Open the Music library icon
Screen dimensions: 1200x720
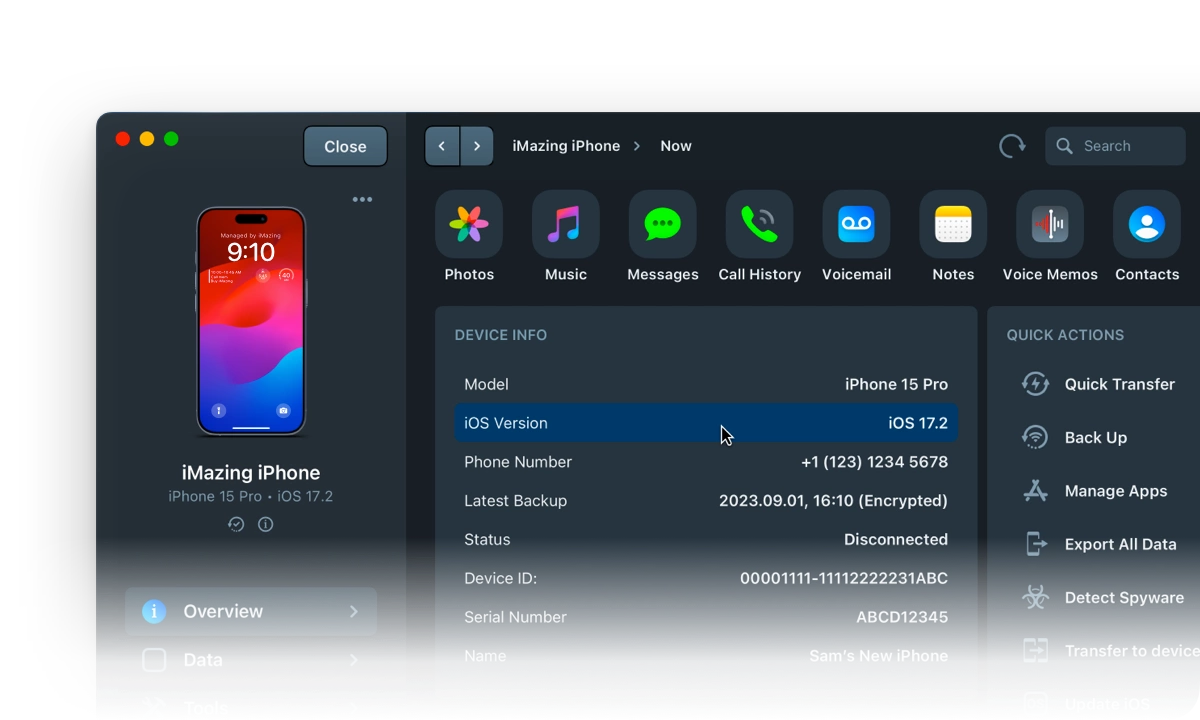[x=565, y=225]
